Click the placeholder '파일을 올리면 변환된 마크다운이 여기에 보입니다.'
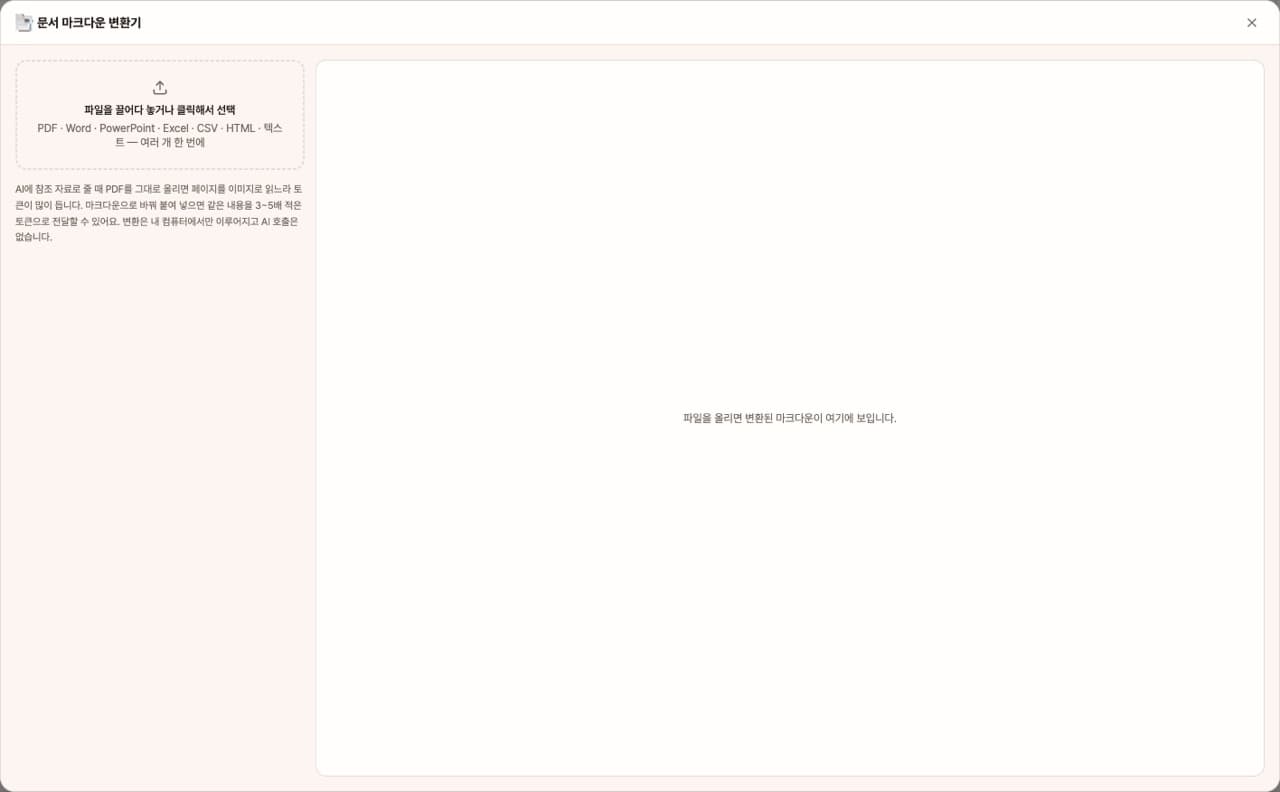 pyautogui.click(x=790, y=418)
